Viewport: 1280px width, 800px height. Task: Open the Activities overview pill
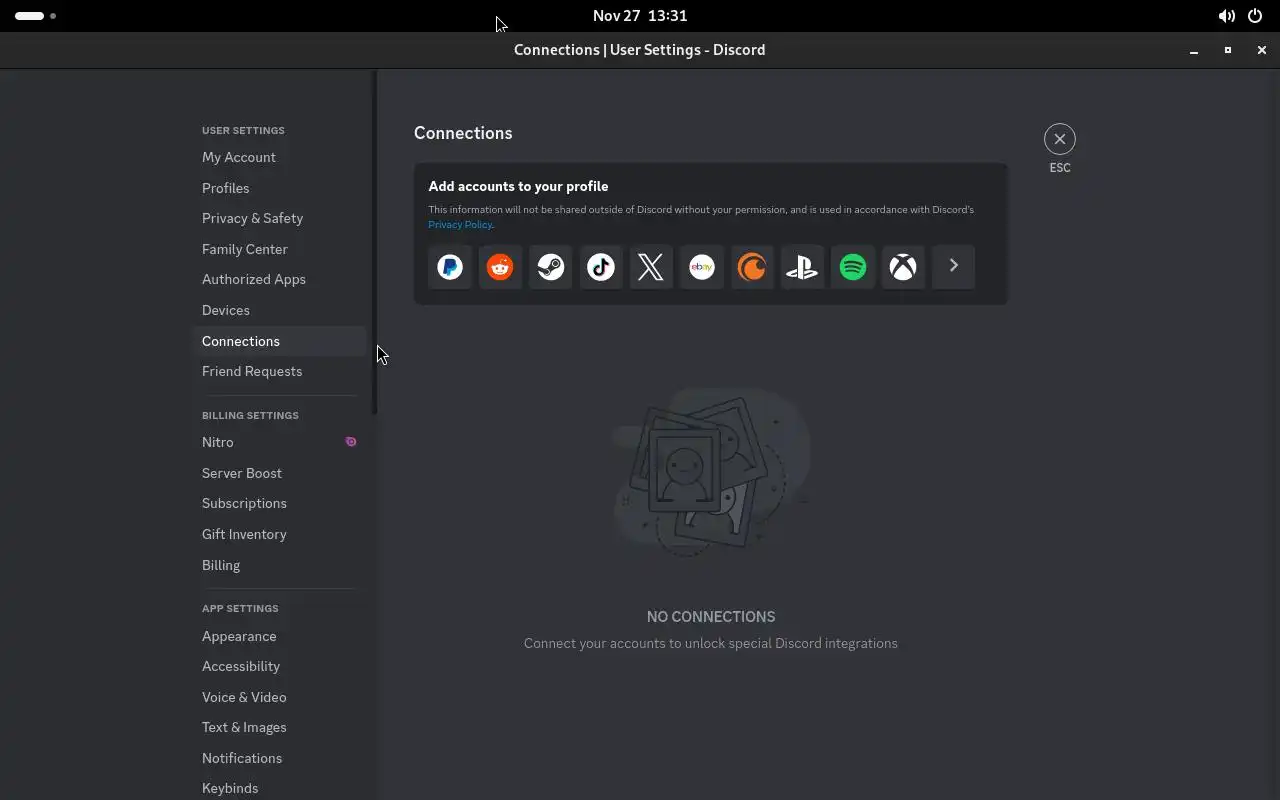click(x=35, y=16)
